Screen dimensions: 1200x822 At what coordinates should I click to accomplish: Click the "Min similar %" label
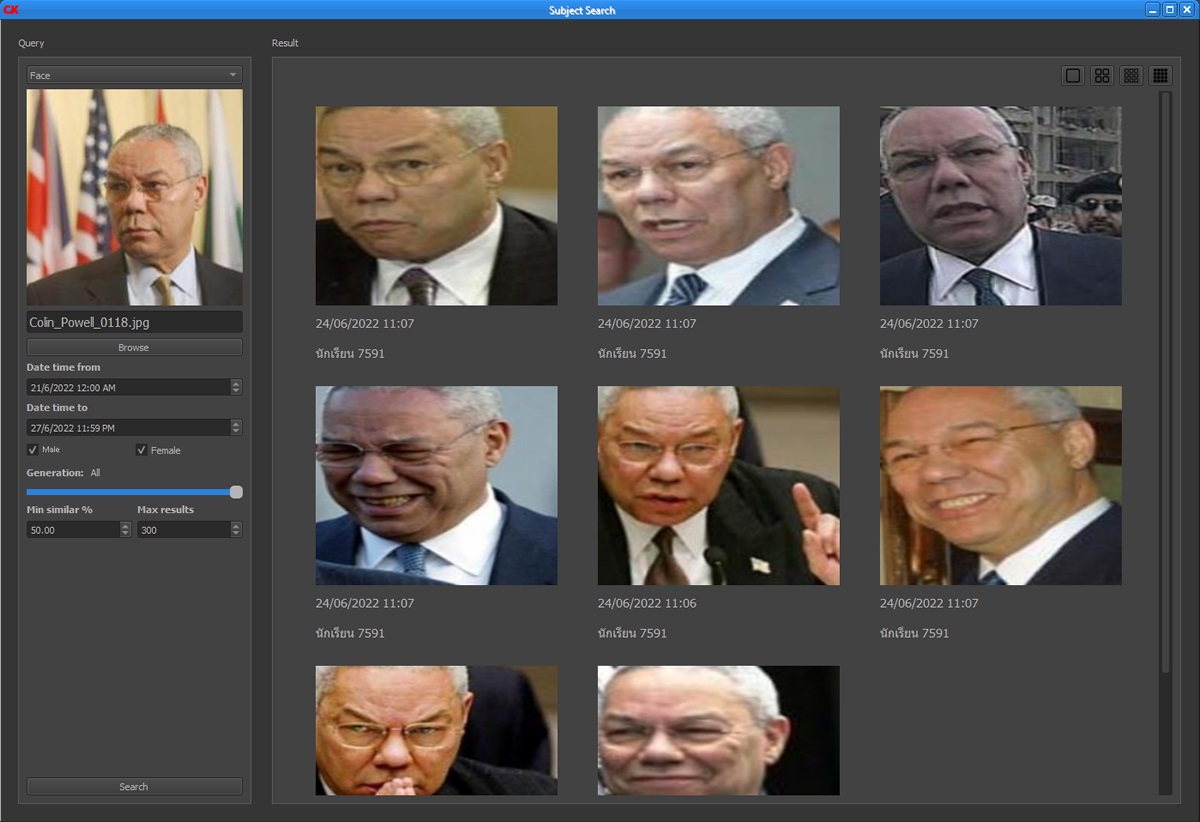click(59, 510)
